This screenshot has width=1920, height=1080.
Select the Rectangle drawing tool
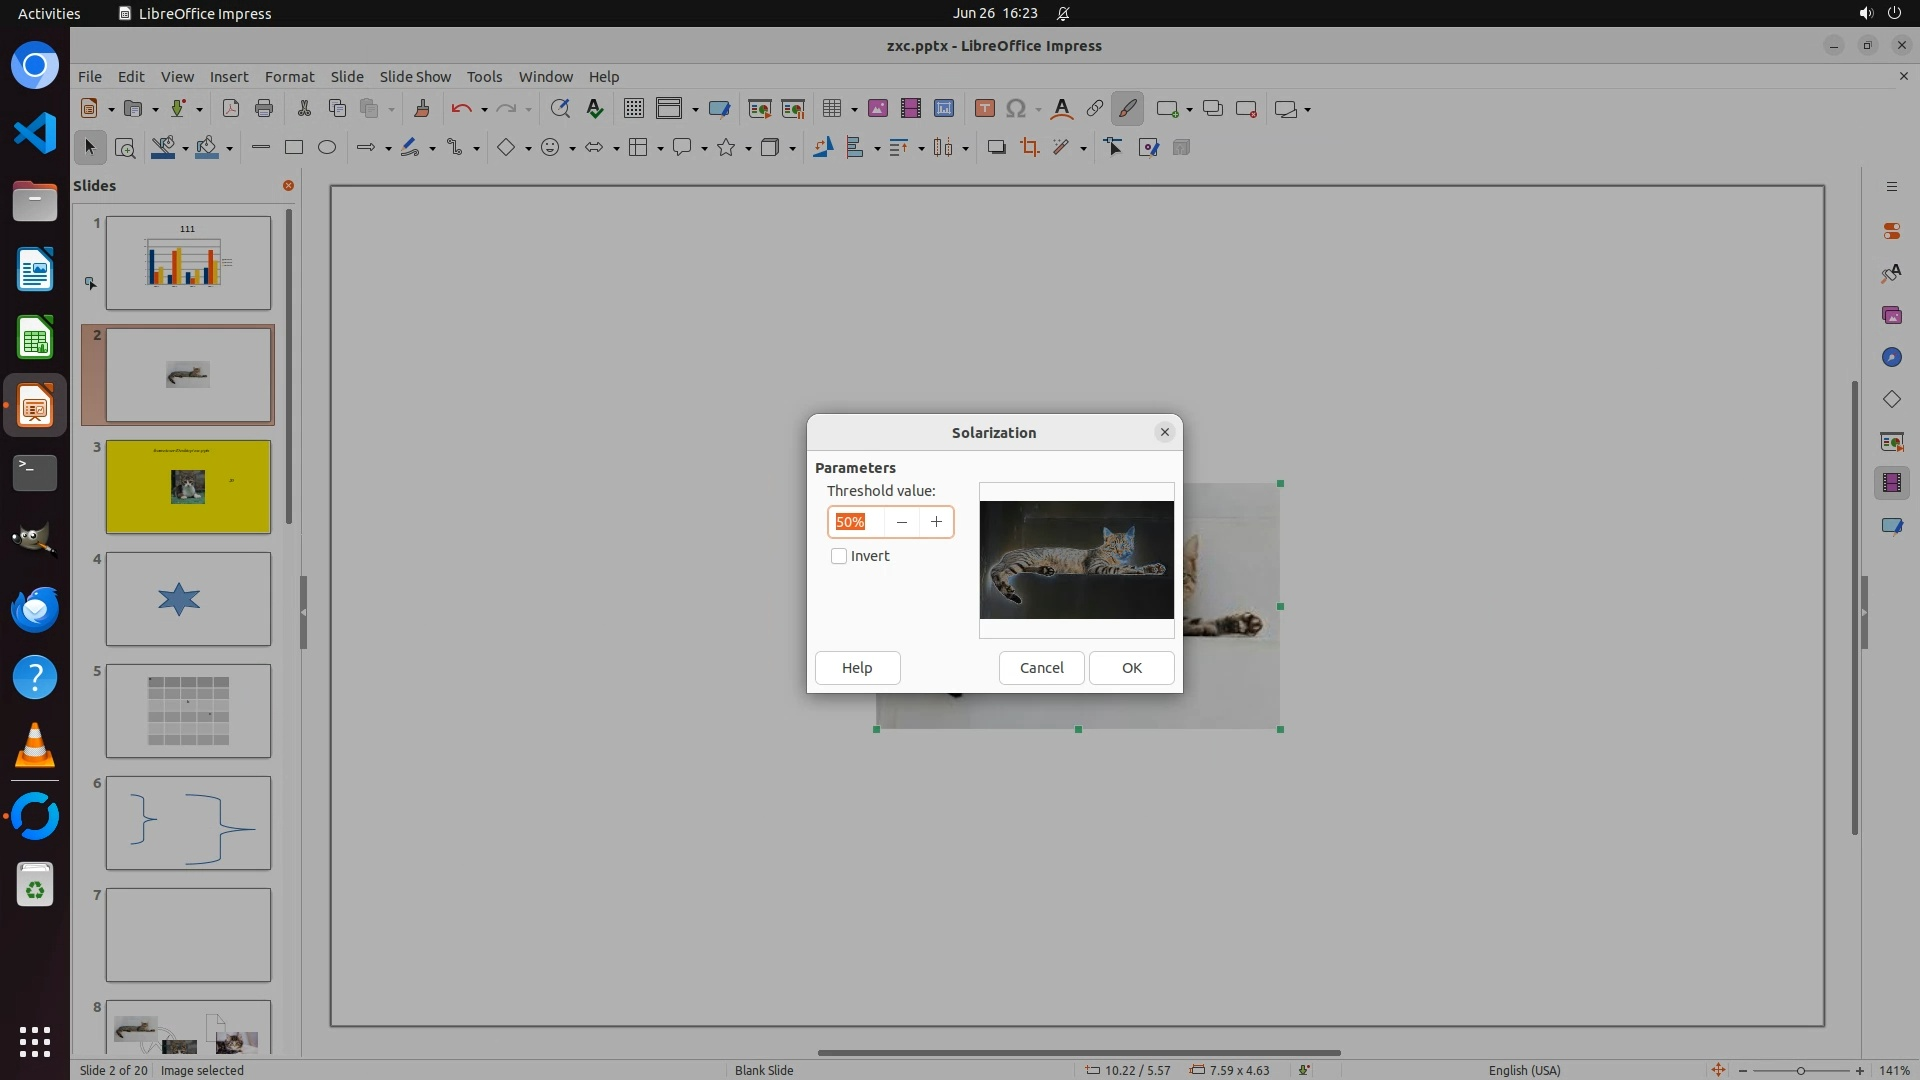point(294,148)
